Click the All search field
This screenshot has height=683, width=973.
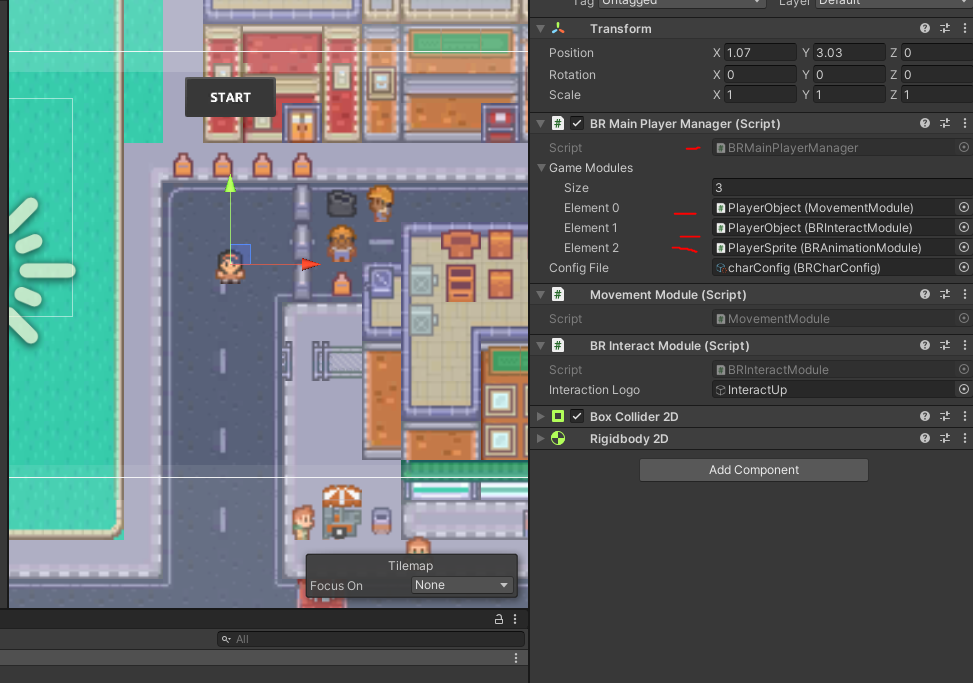coord(371,639)
